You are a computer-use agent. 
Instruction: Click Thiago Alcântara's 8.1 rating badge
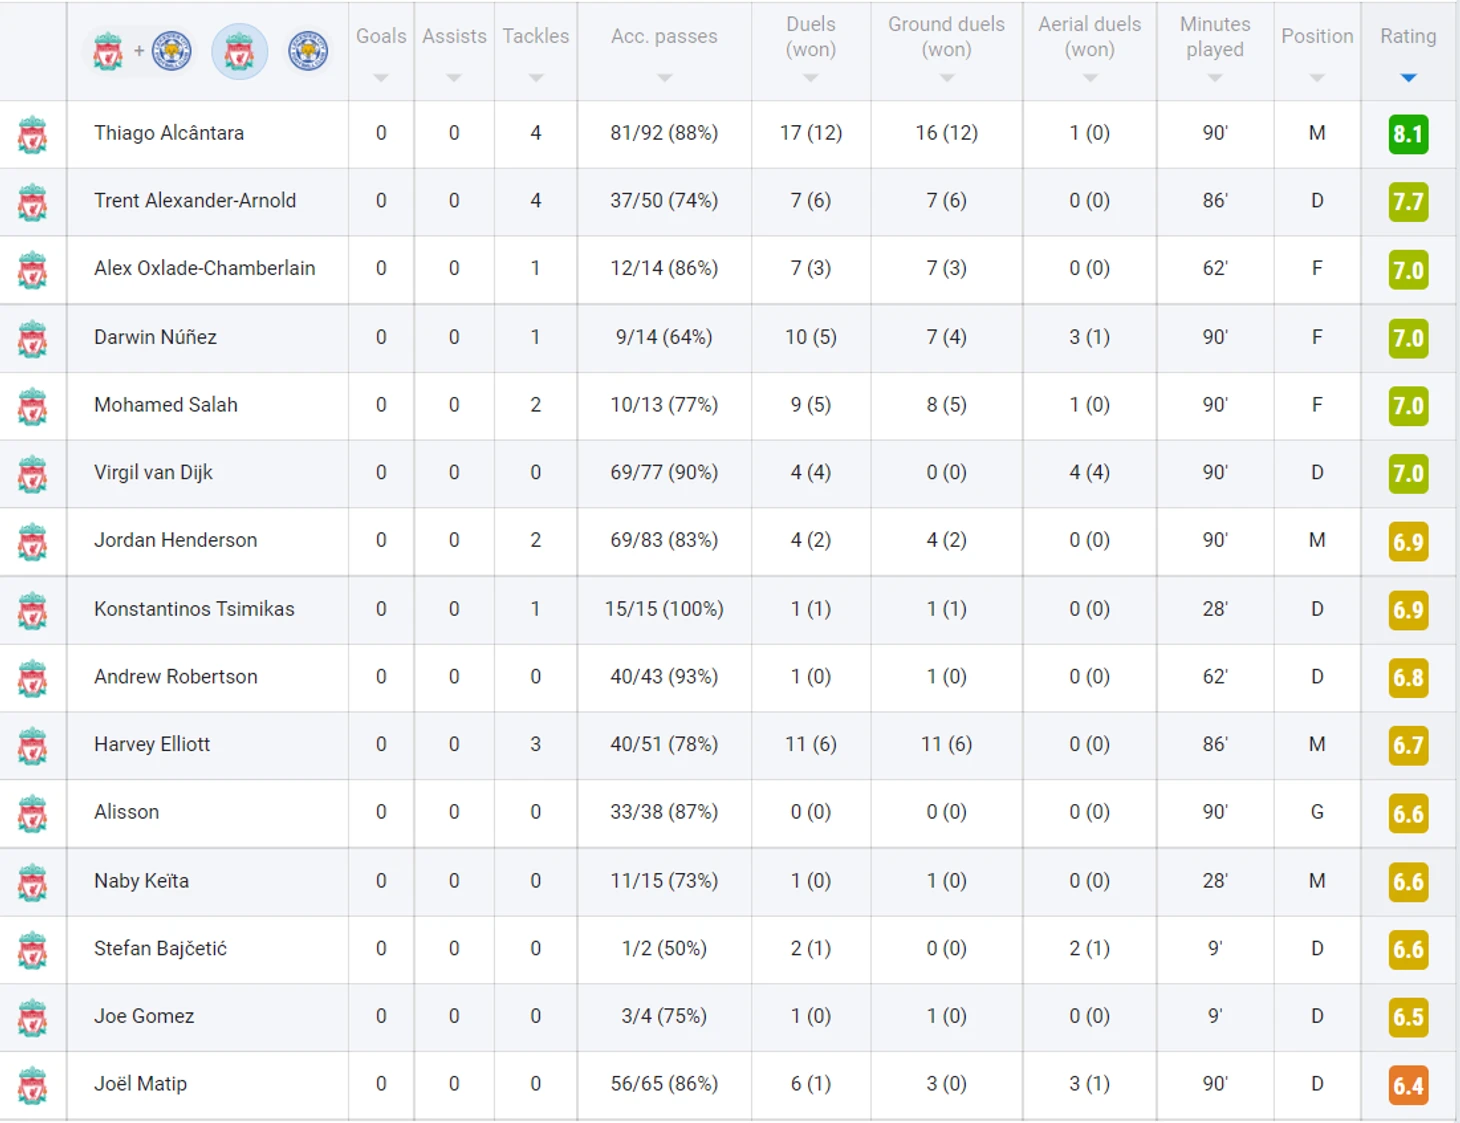(x=1408, y=134)
